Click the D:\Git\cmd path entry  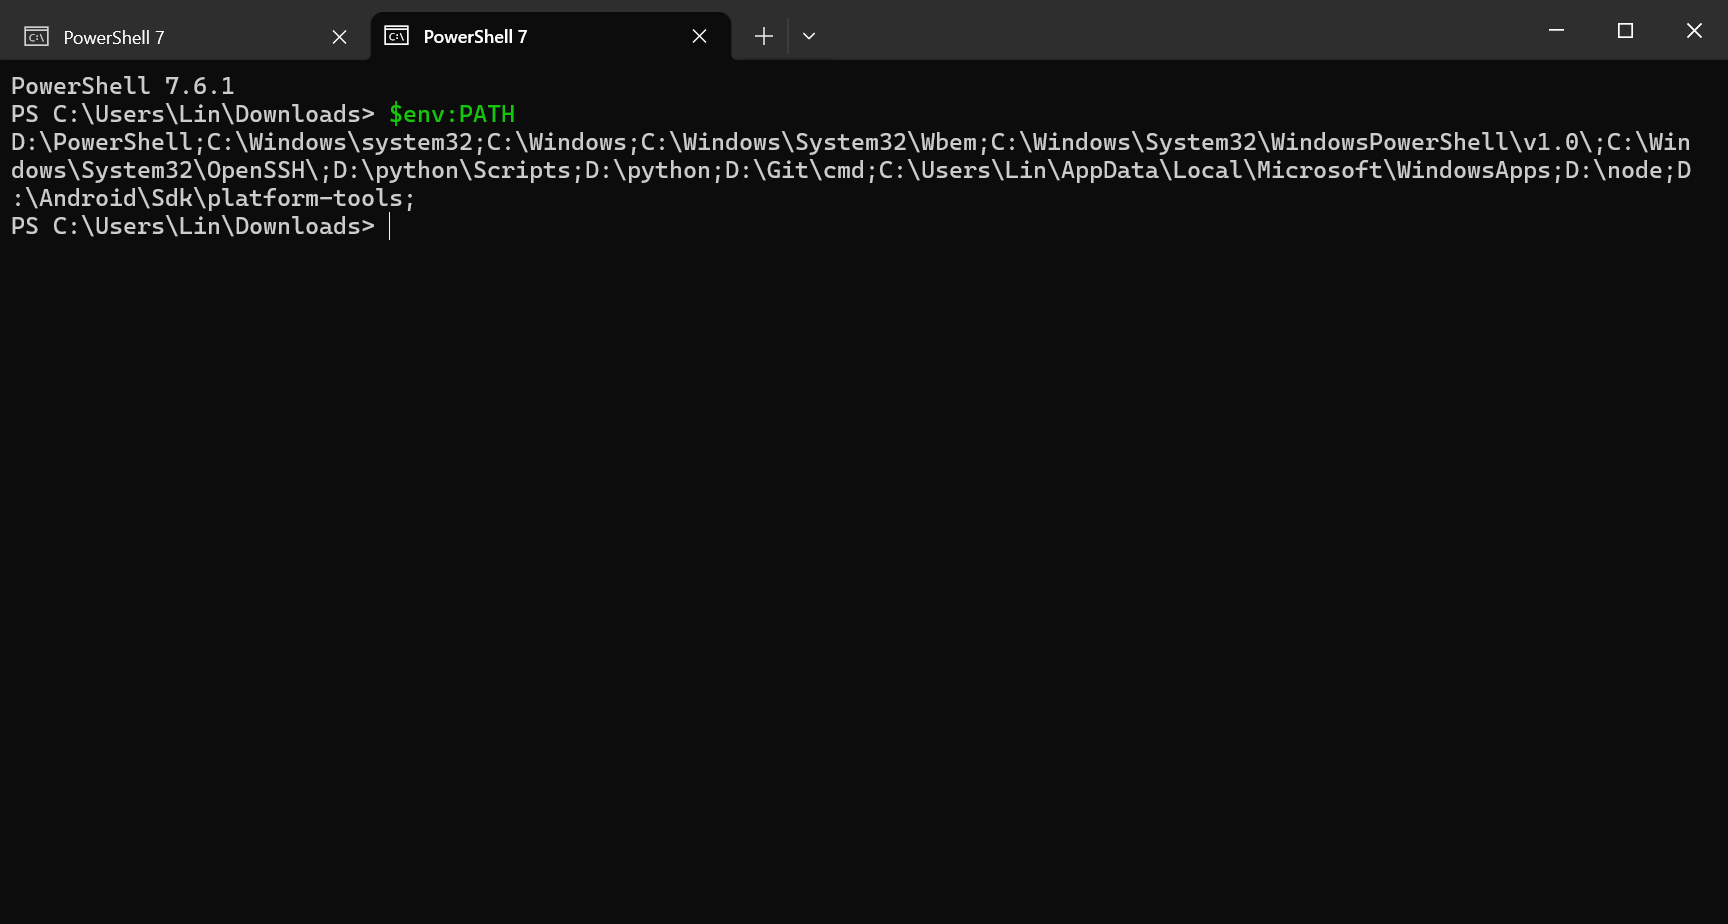click(795, 170)
